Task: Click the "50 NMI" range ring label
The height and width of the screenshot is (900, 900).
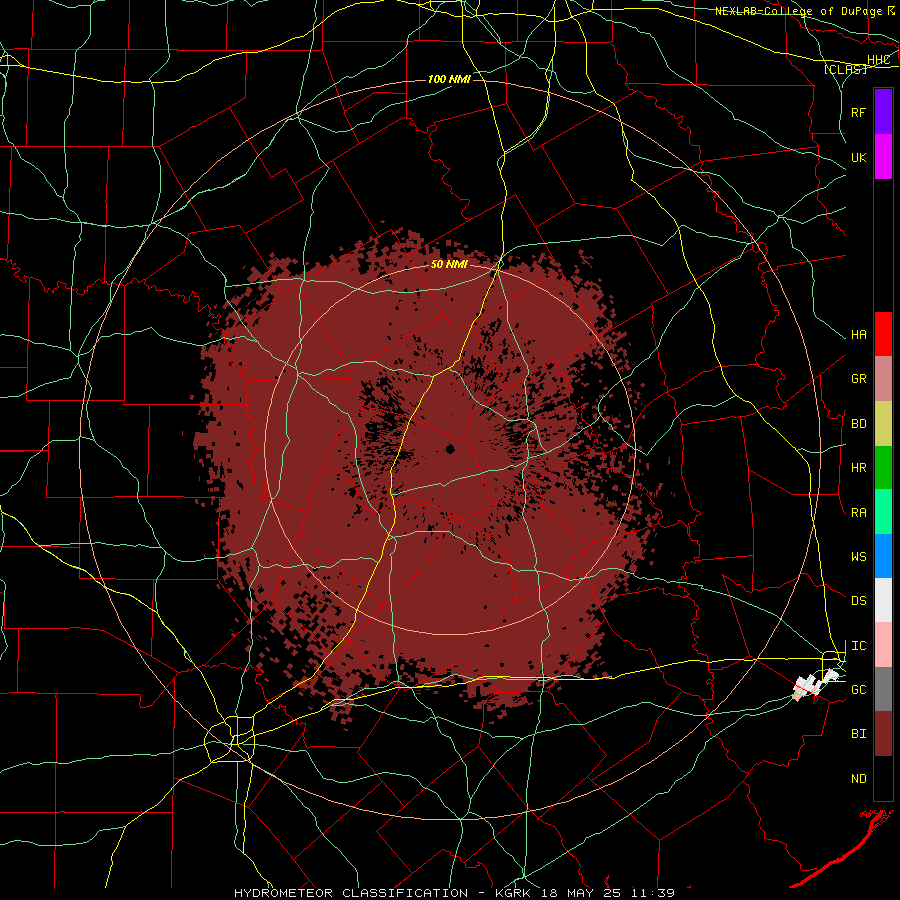Action: coord(449,265)
